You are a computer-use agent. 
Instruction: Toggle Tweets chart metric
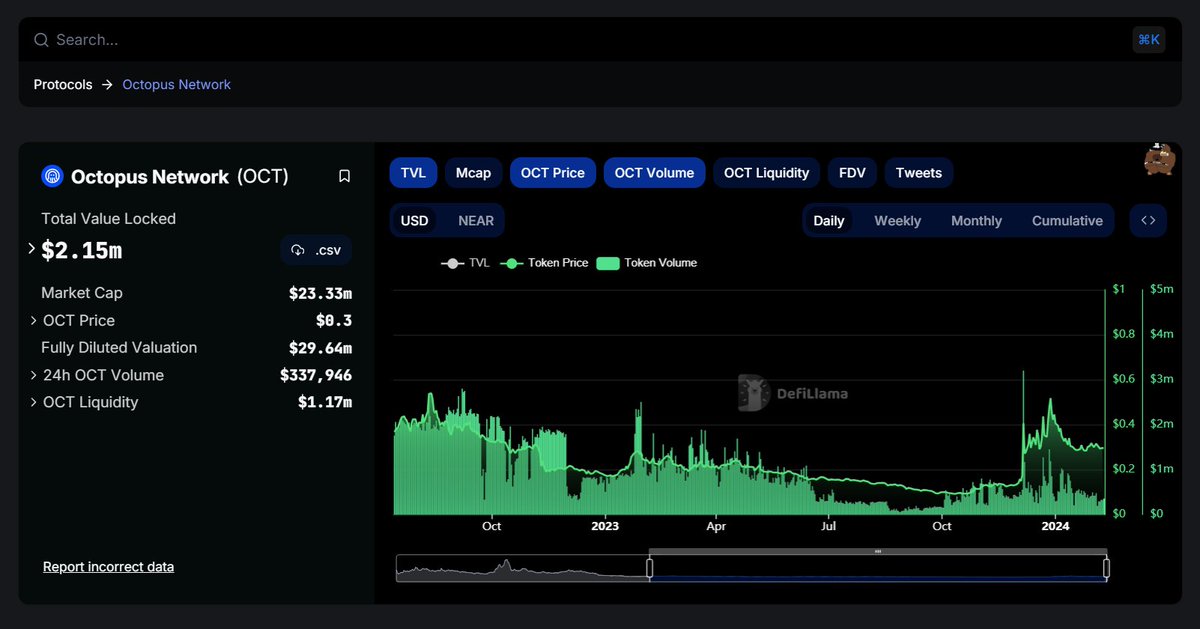(x=918, y=173)
